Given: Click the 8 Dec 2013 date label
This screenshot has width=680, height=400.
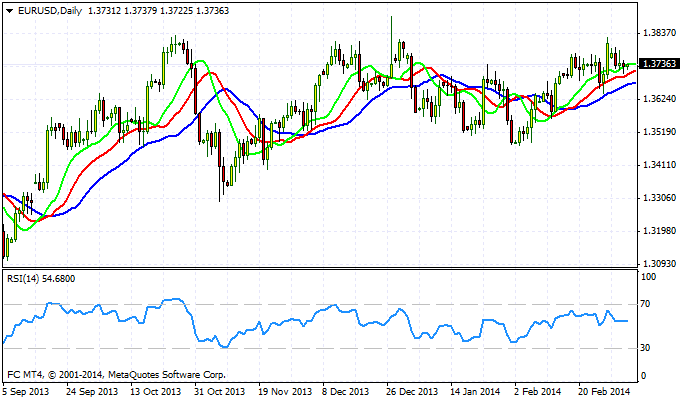Looking at the screenshot, I should pyautogui.click(x=346, y=391).
